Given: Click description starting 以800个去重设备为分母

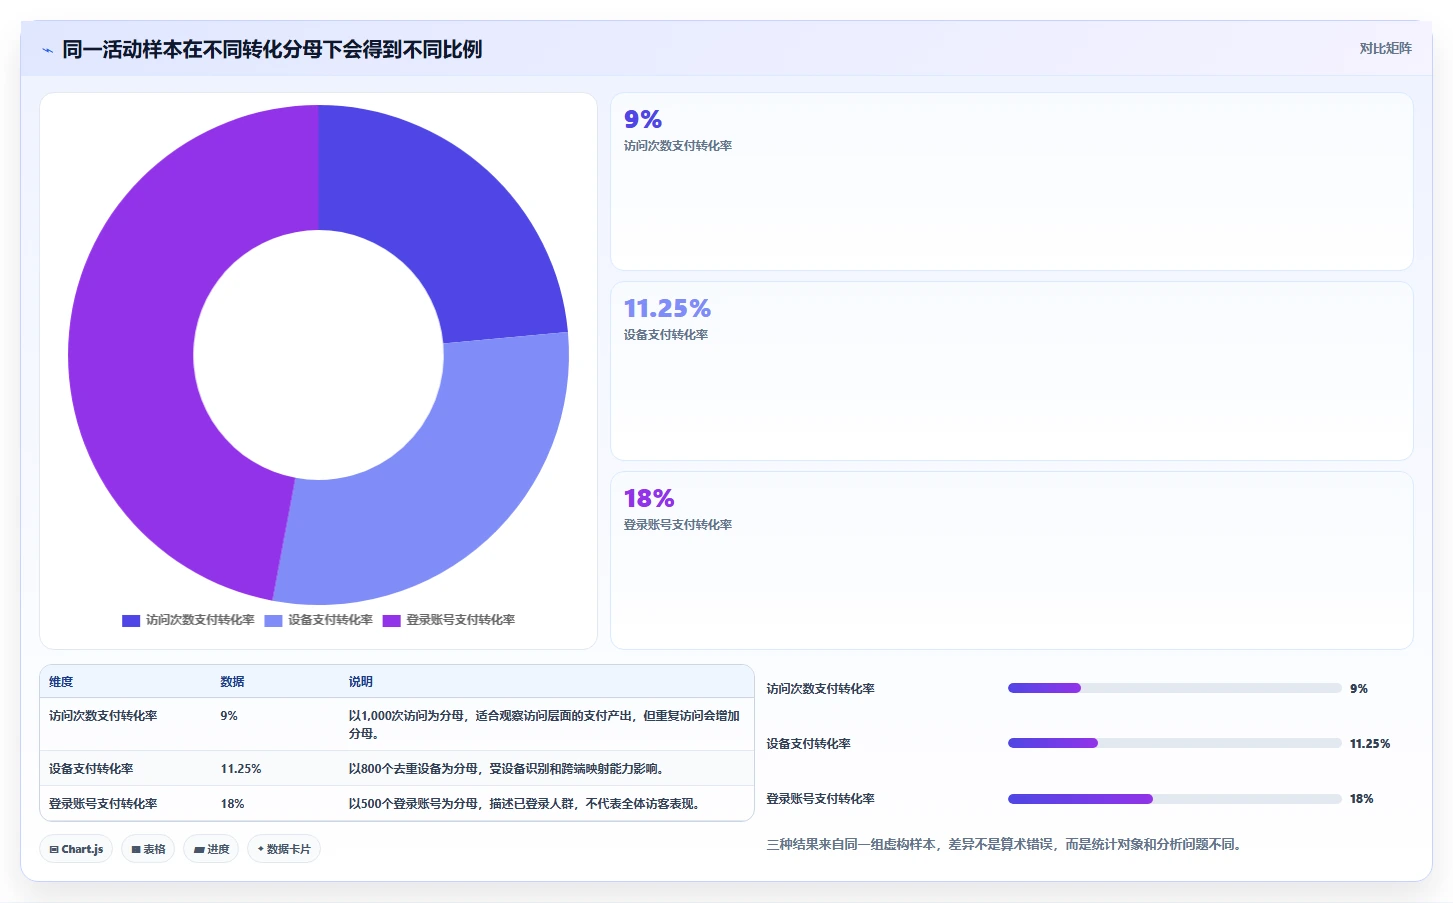Looking at the screenshot, I should (x=506, y=769).
